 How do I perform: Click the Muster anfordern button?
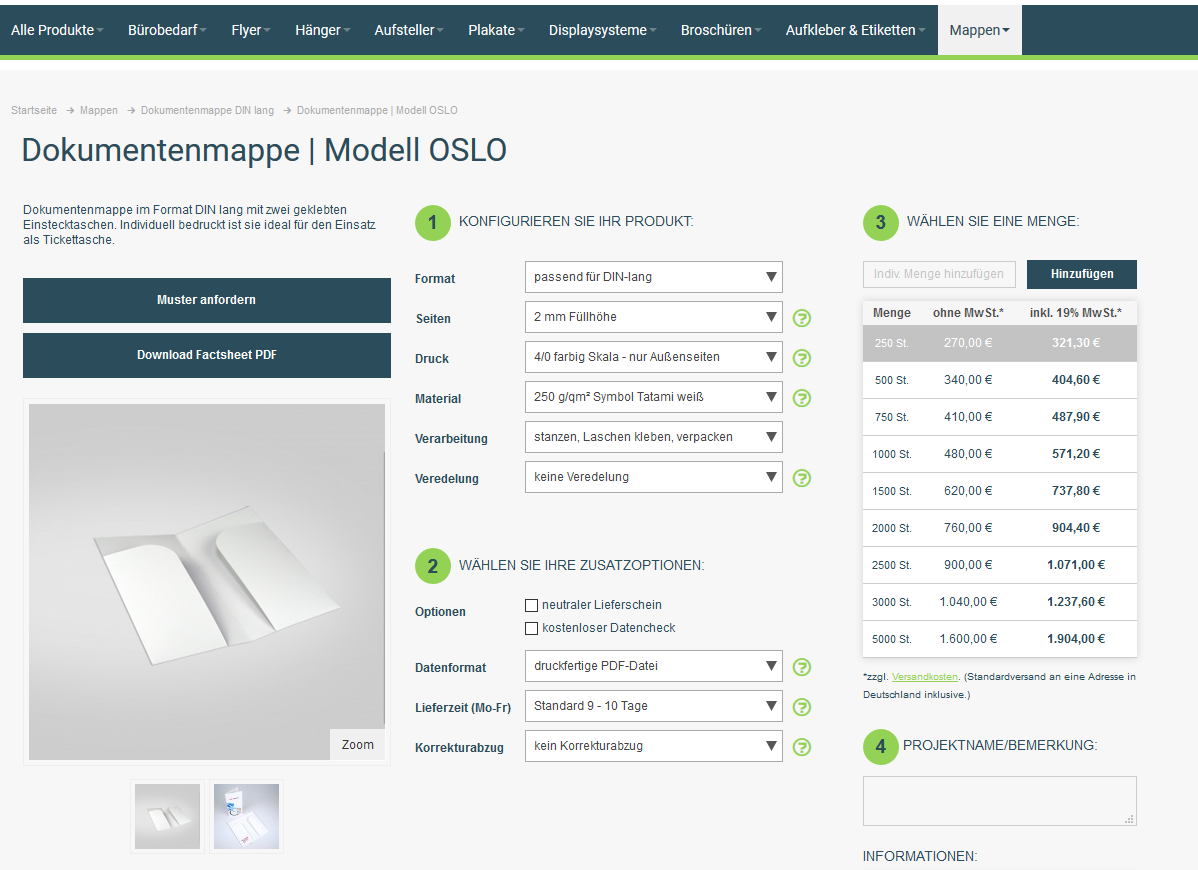(207, 300)
